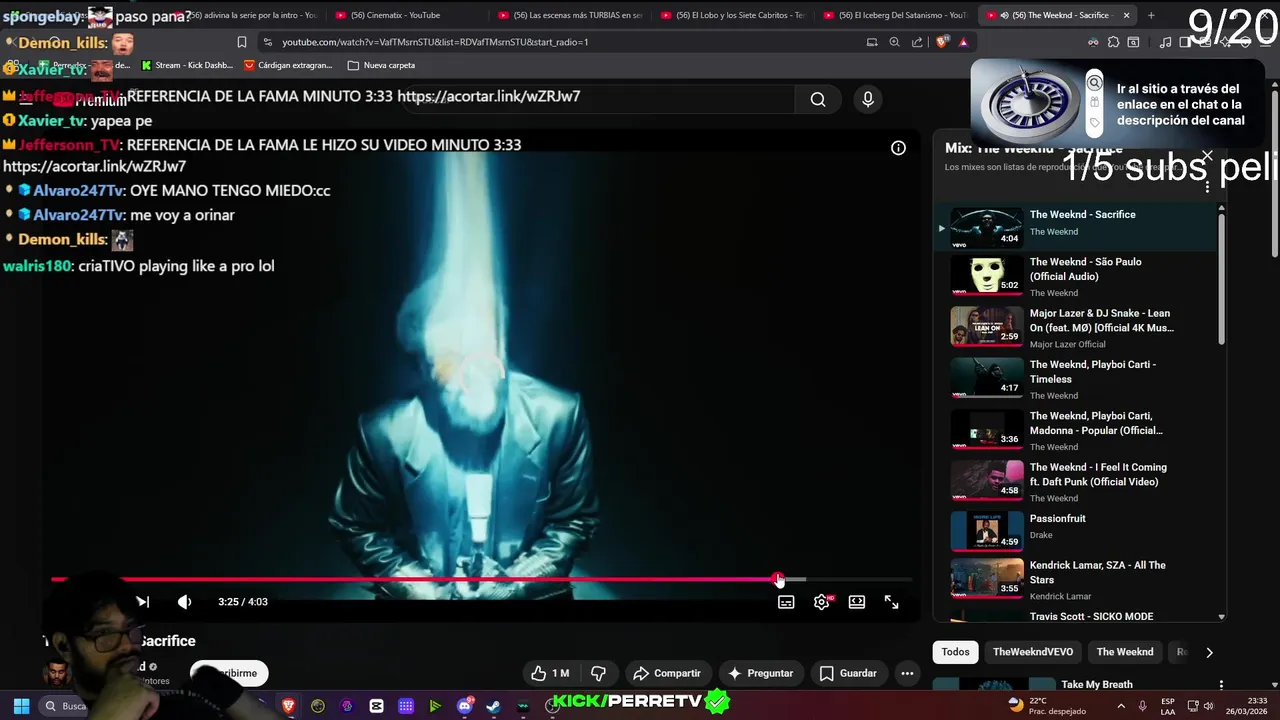Screen dimensions: 1280x720
Task: Open the video info card icon
Action: coord(898,148)
